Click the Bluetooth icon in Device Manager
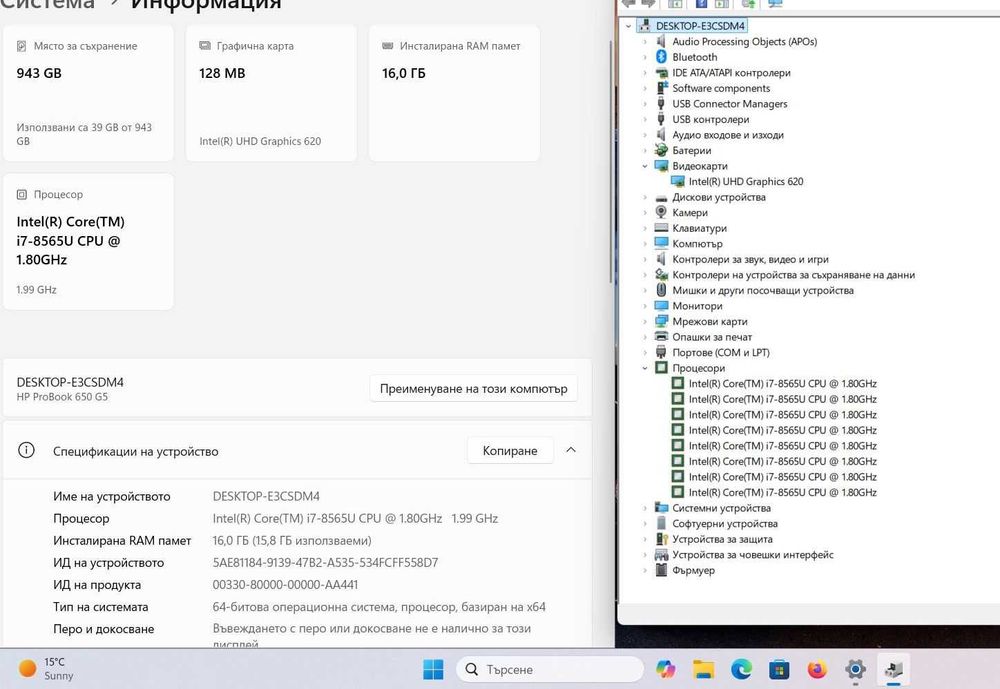The height and width of the screenshot is (689, 1000). pyautogui.click(x=661, y=57)
